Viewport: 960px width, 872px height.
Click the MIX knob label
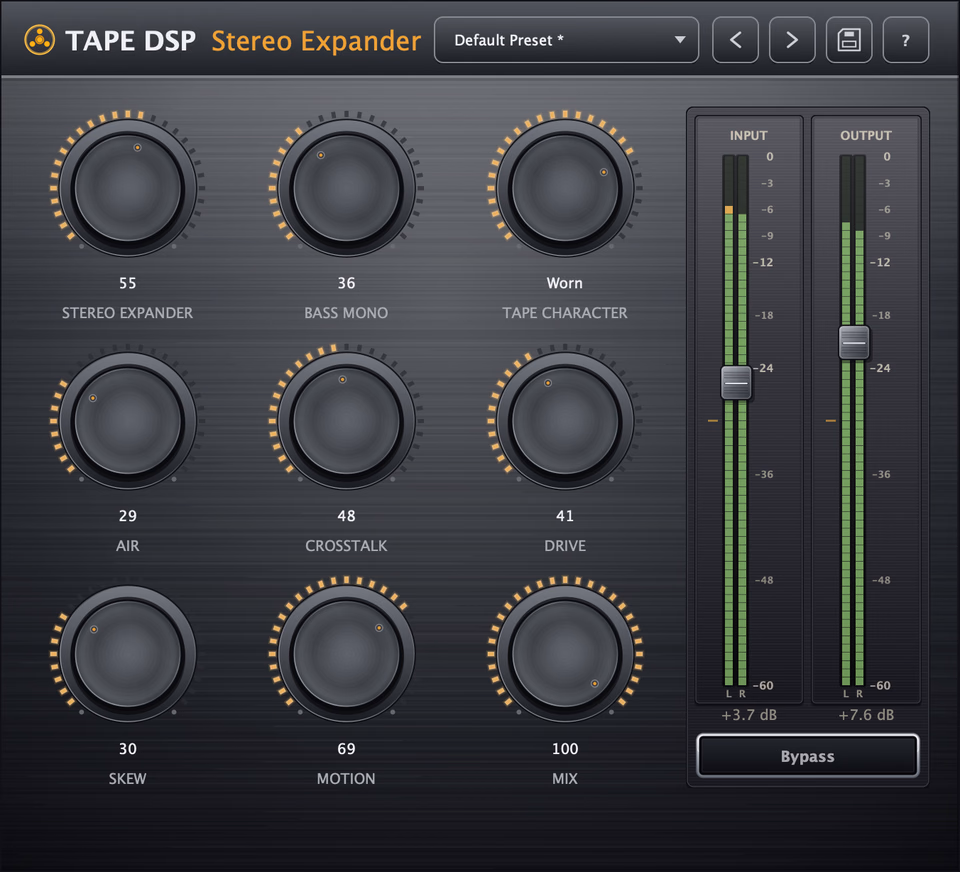(565, 778)
